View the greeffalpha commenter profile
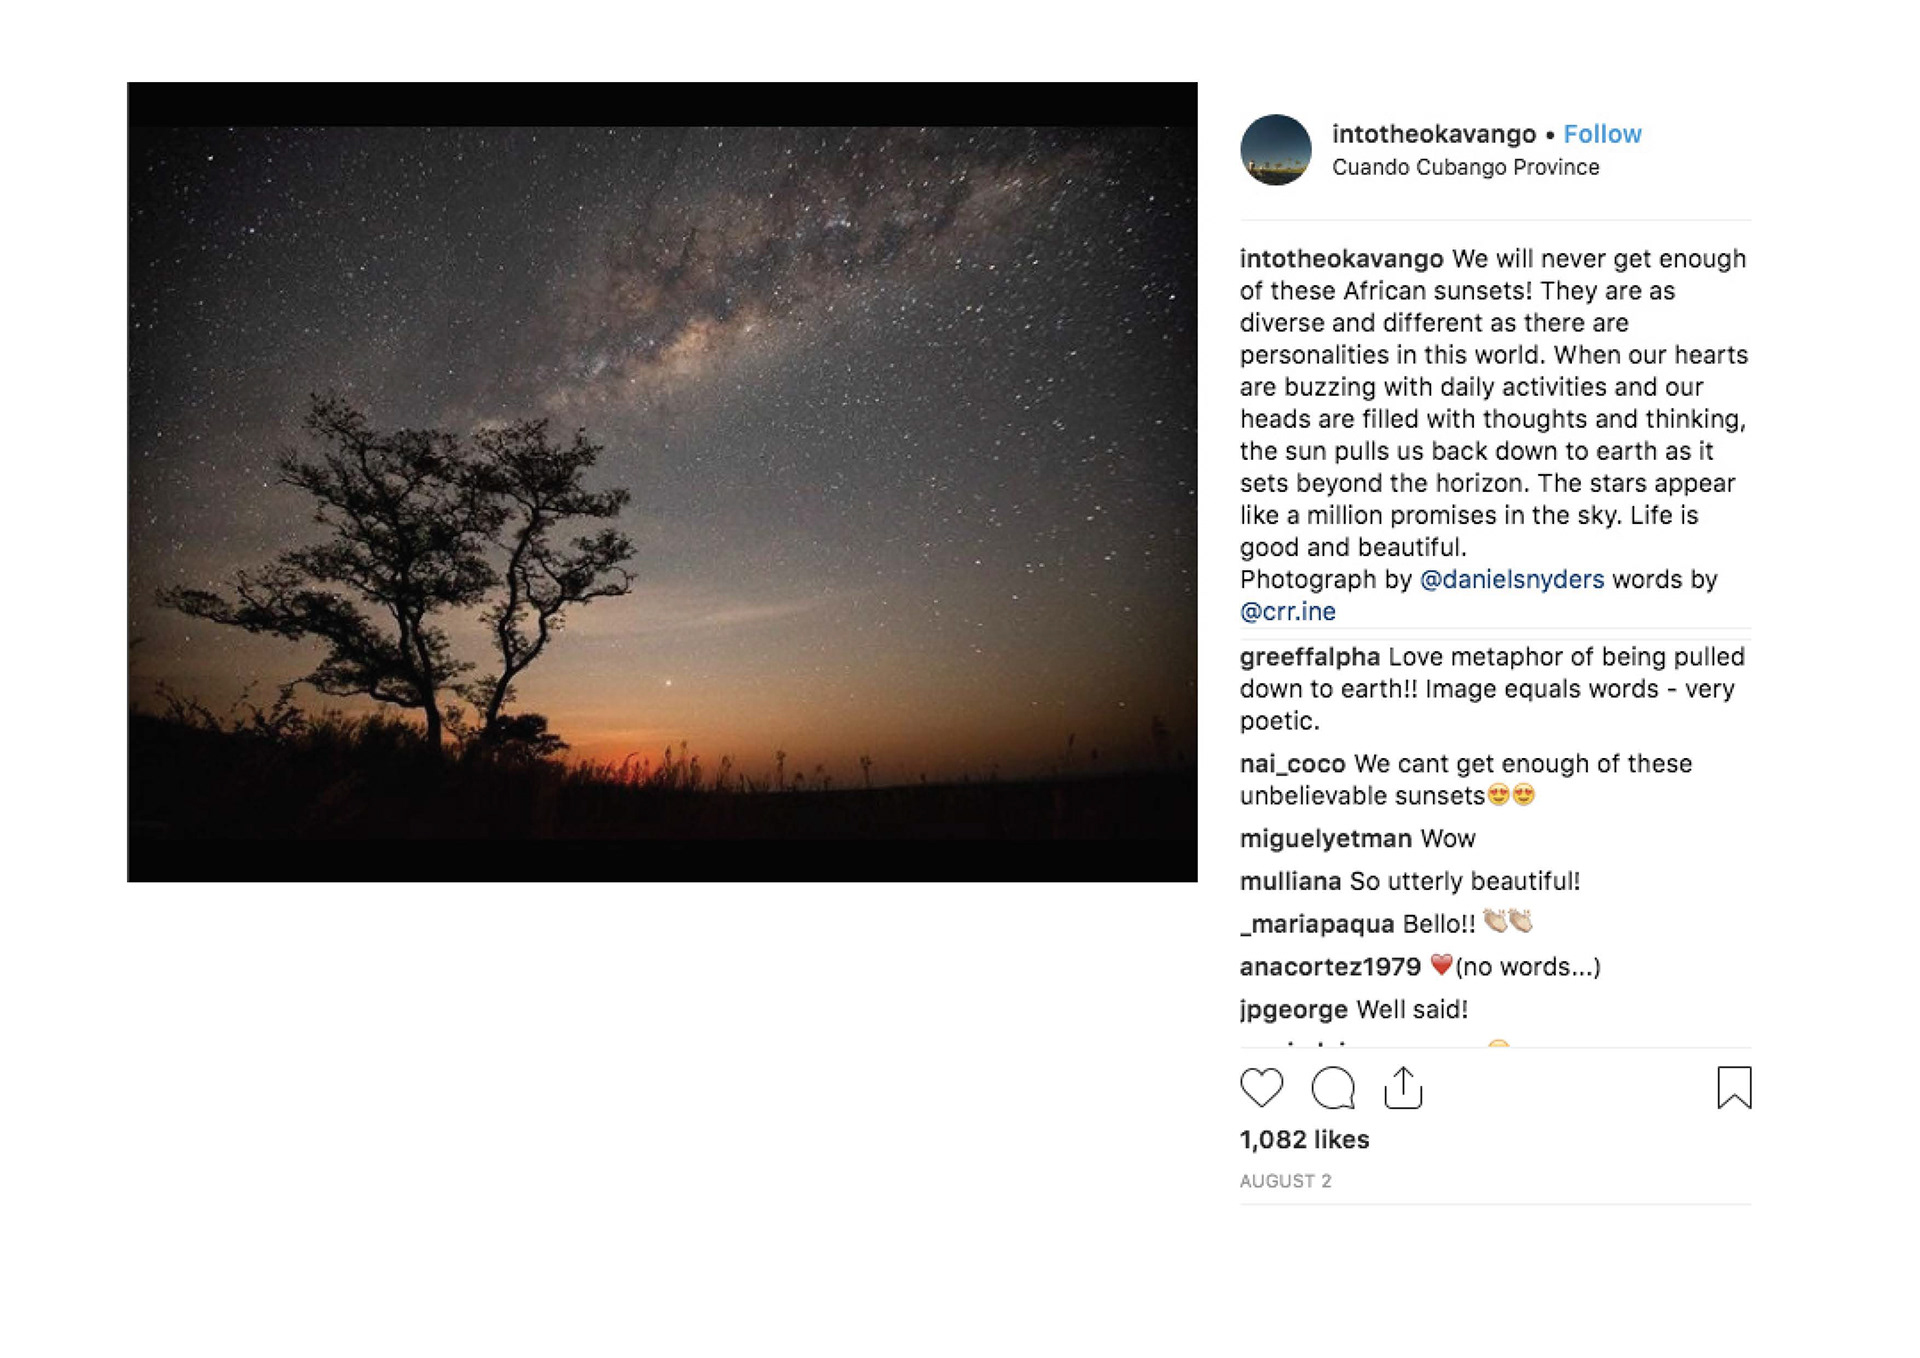The width and height of the screenshot is (1920, 1358). [x=1309, y=657]
